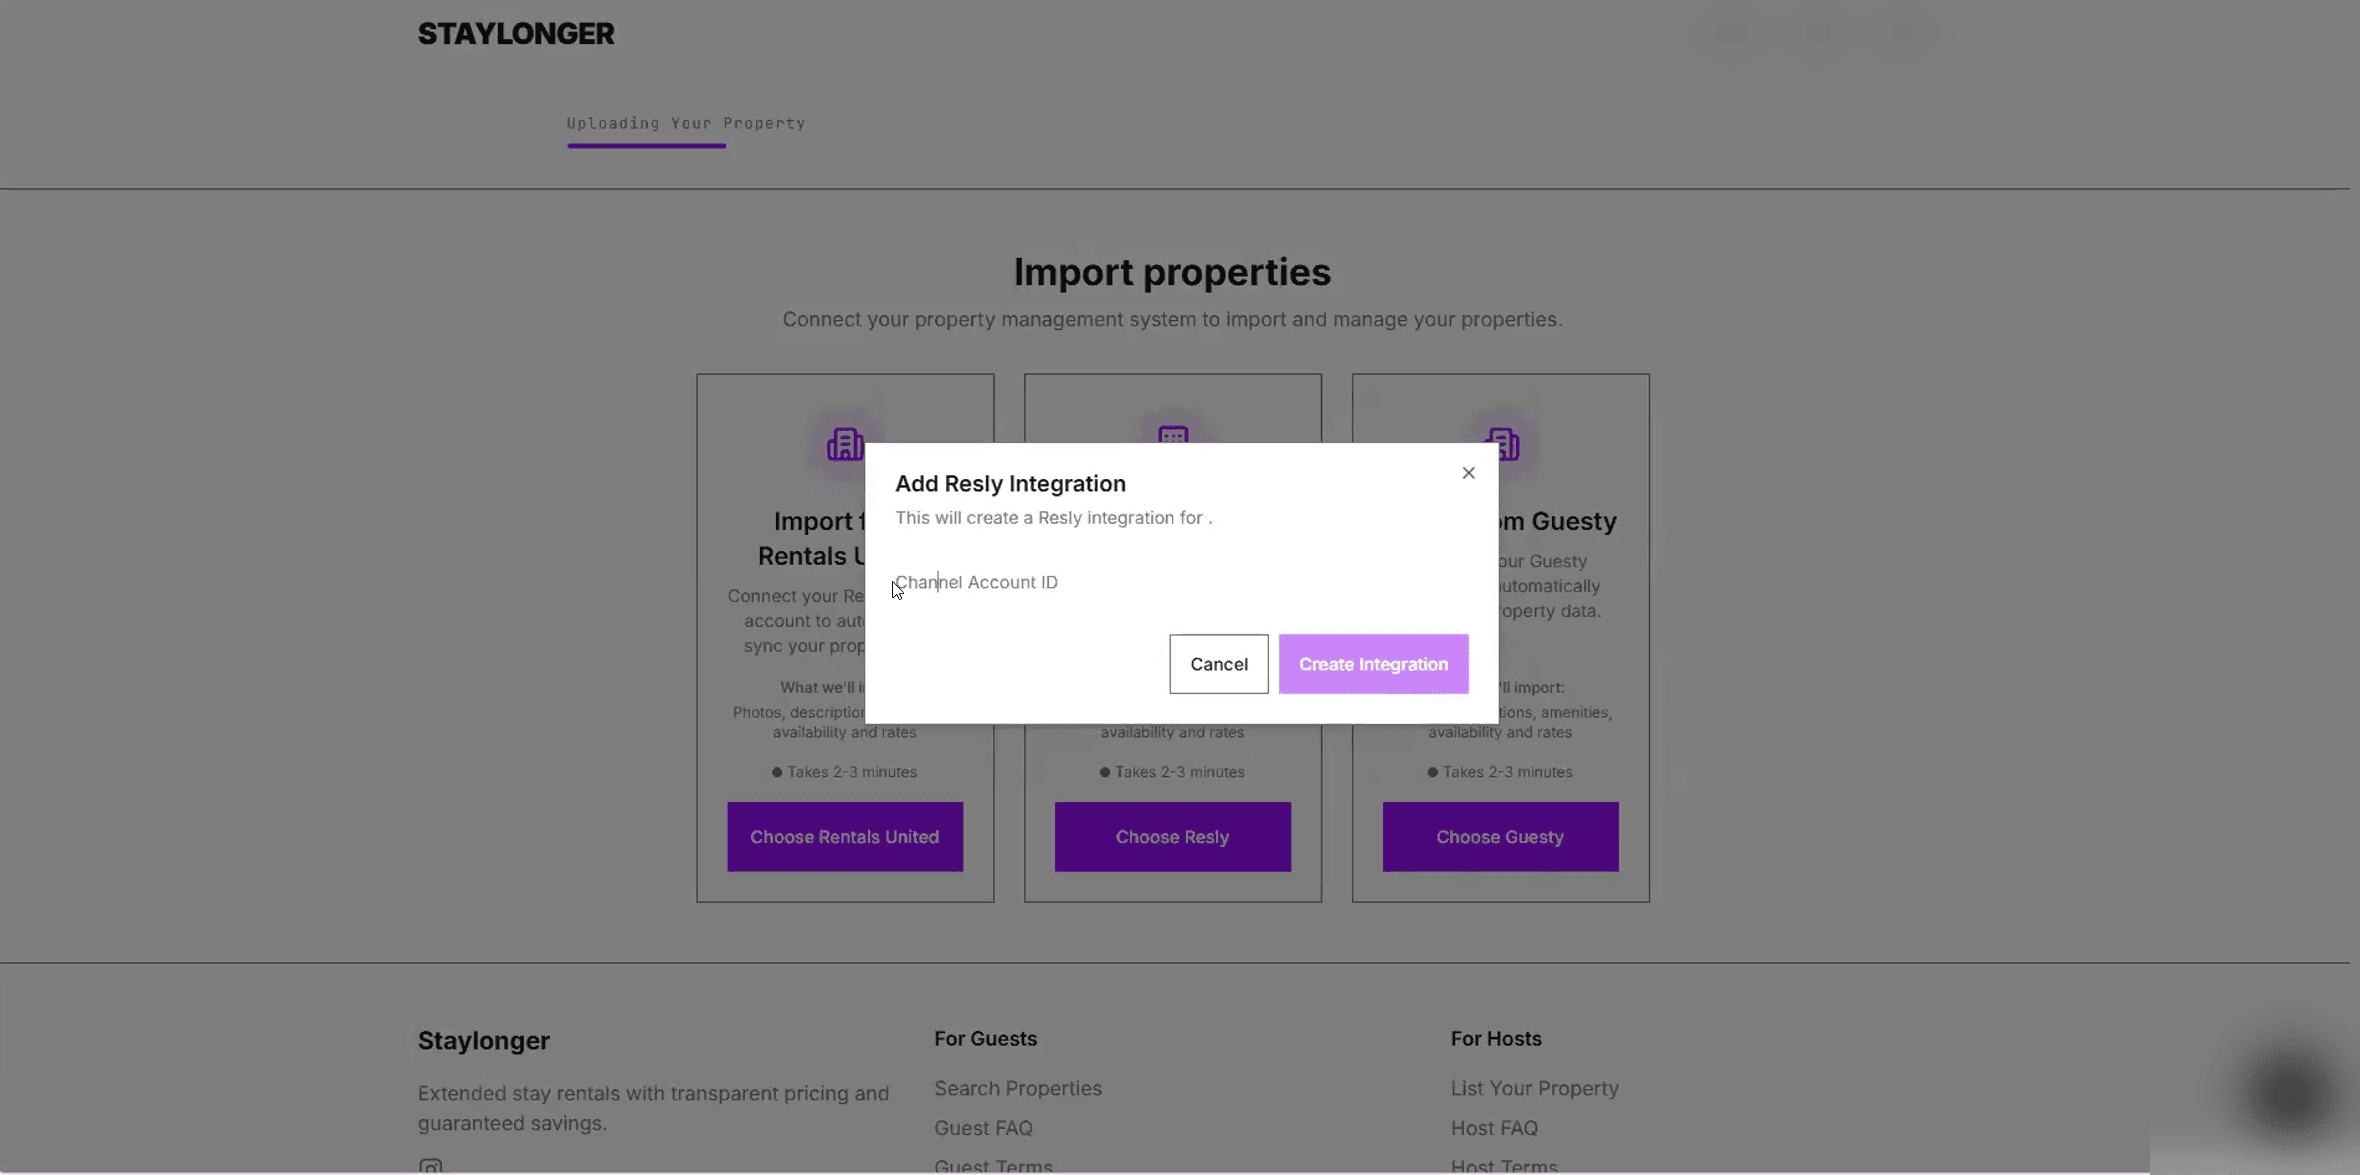The image size is (2360, 1175).
Task: Click the Resly card icon
Action: pyautogui.click(x=1173, y=435)
